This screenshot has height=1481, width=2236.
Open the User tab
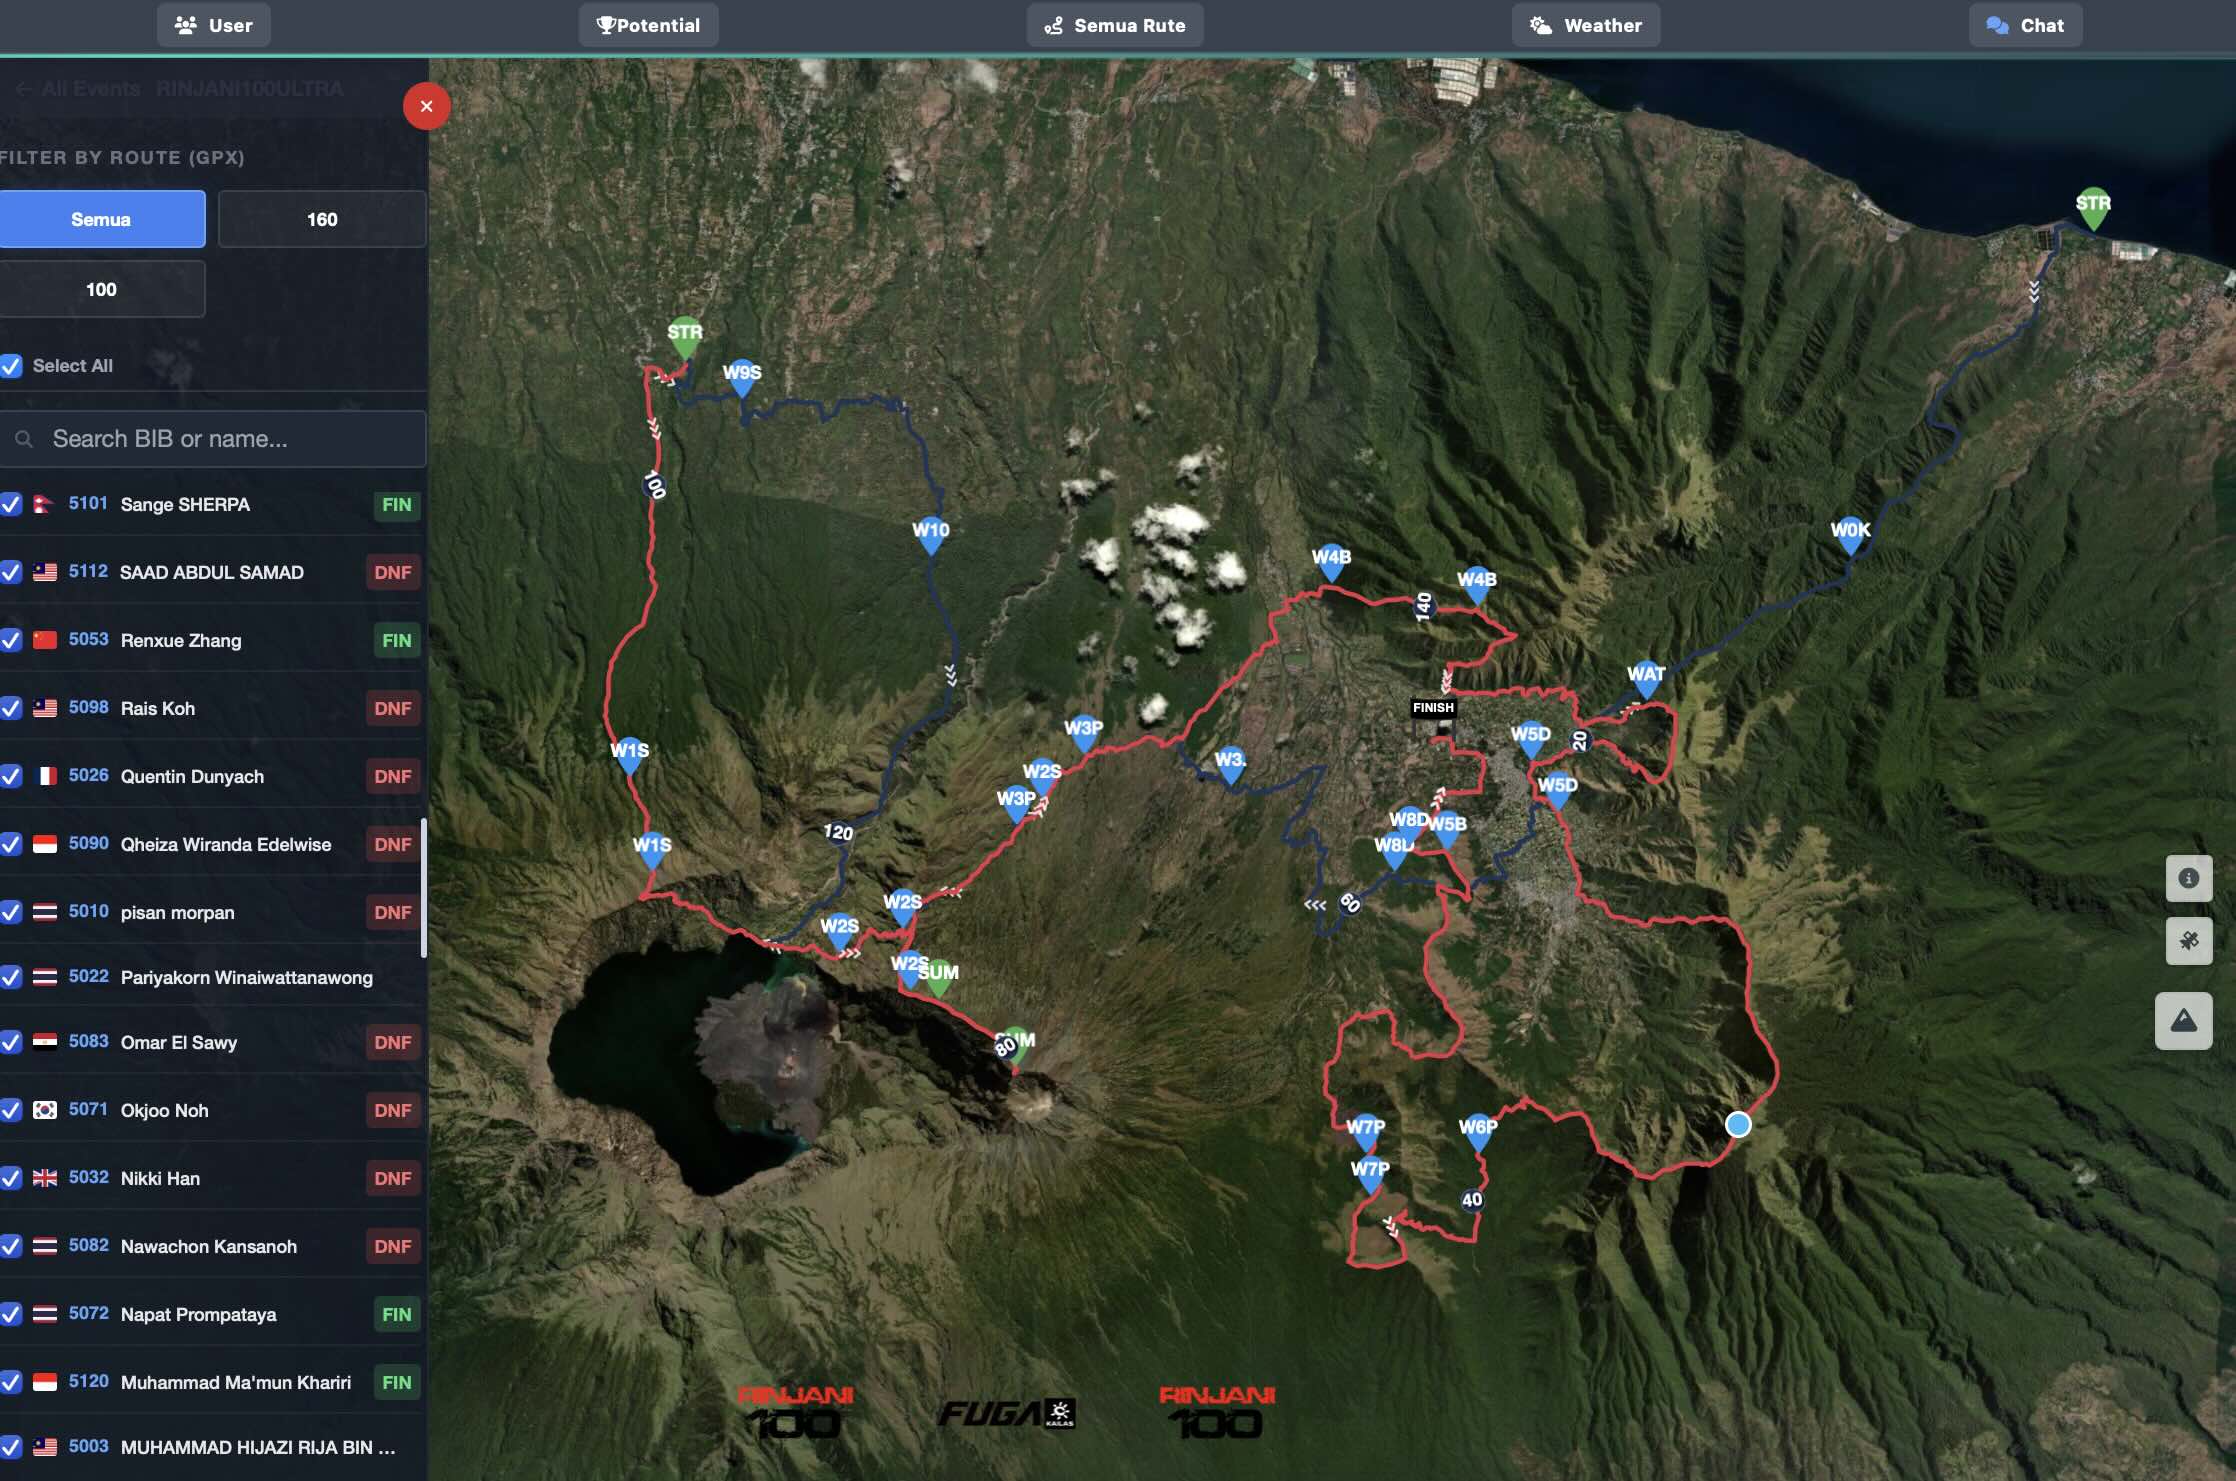tap(213, 25)
